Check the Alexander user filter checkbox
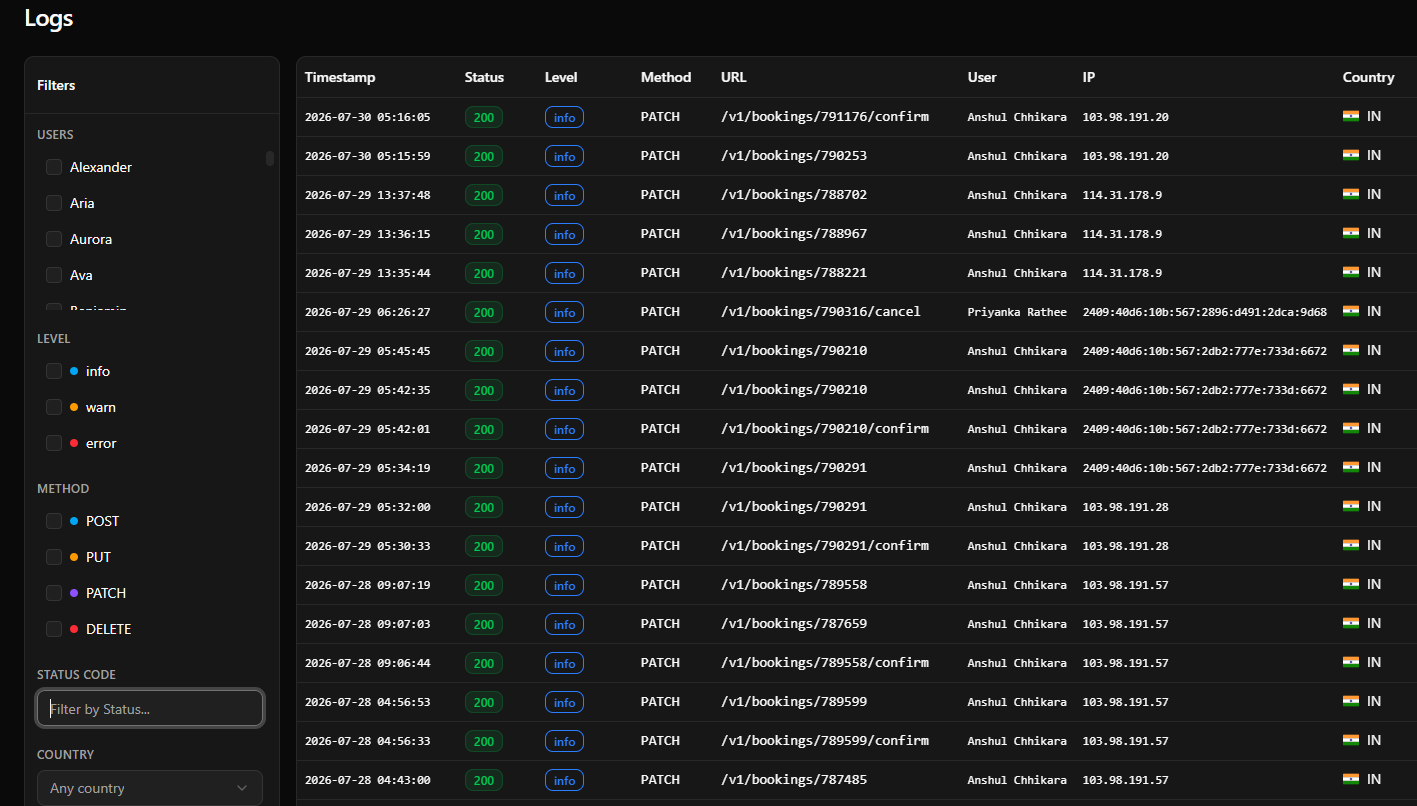This screenshot has width=1417, height=806. tap(54, 167)
